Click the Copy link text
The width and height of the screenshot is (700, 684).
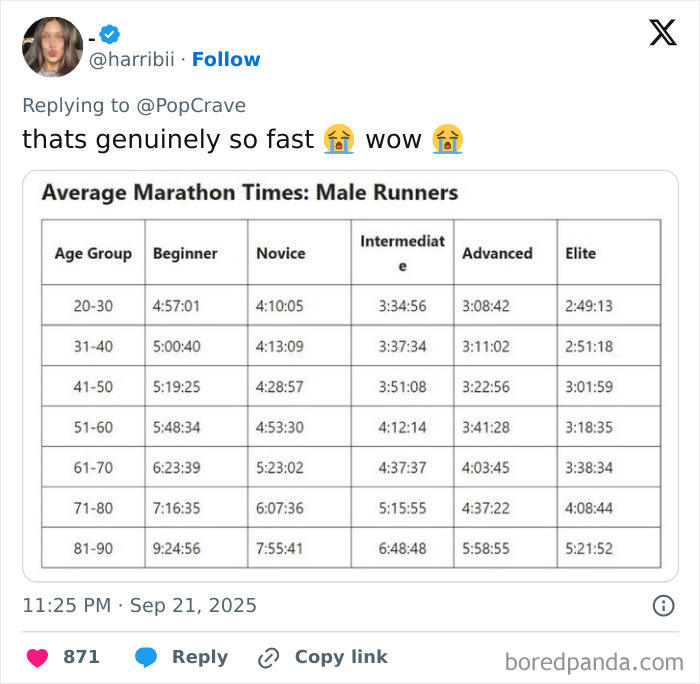(x=341, y=657)
